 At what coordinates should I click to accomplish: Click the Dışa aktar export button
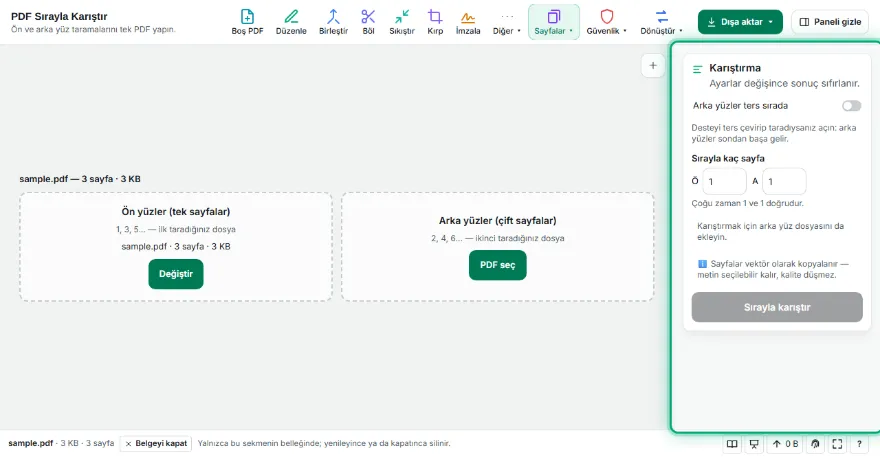(x=740, y=22)
